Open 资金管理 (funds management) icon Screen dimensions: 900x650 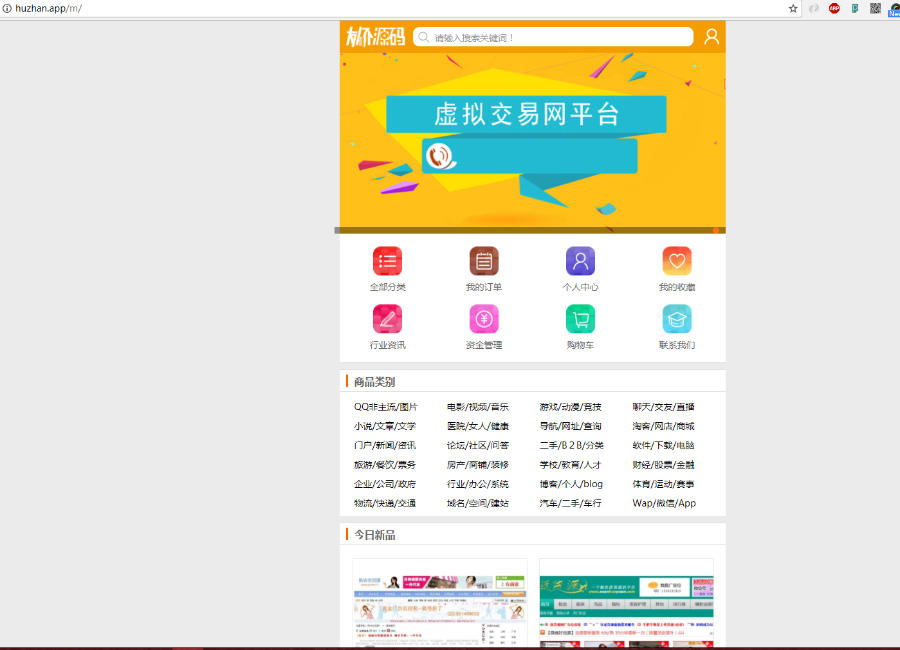point(484,319)
